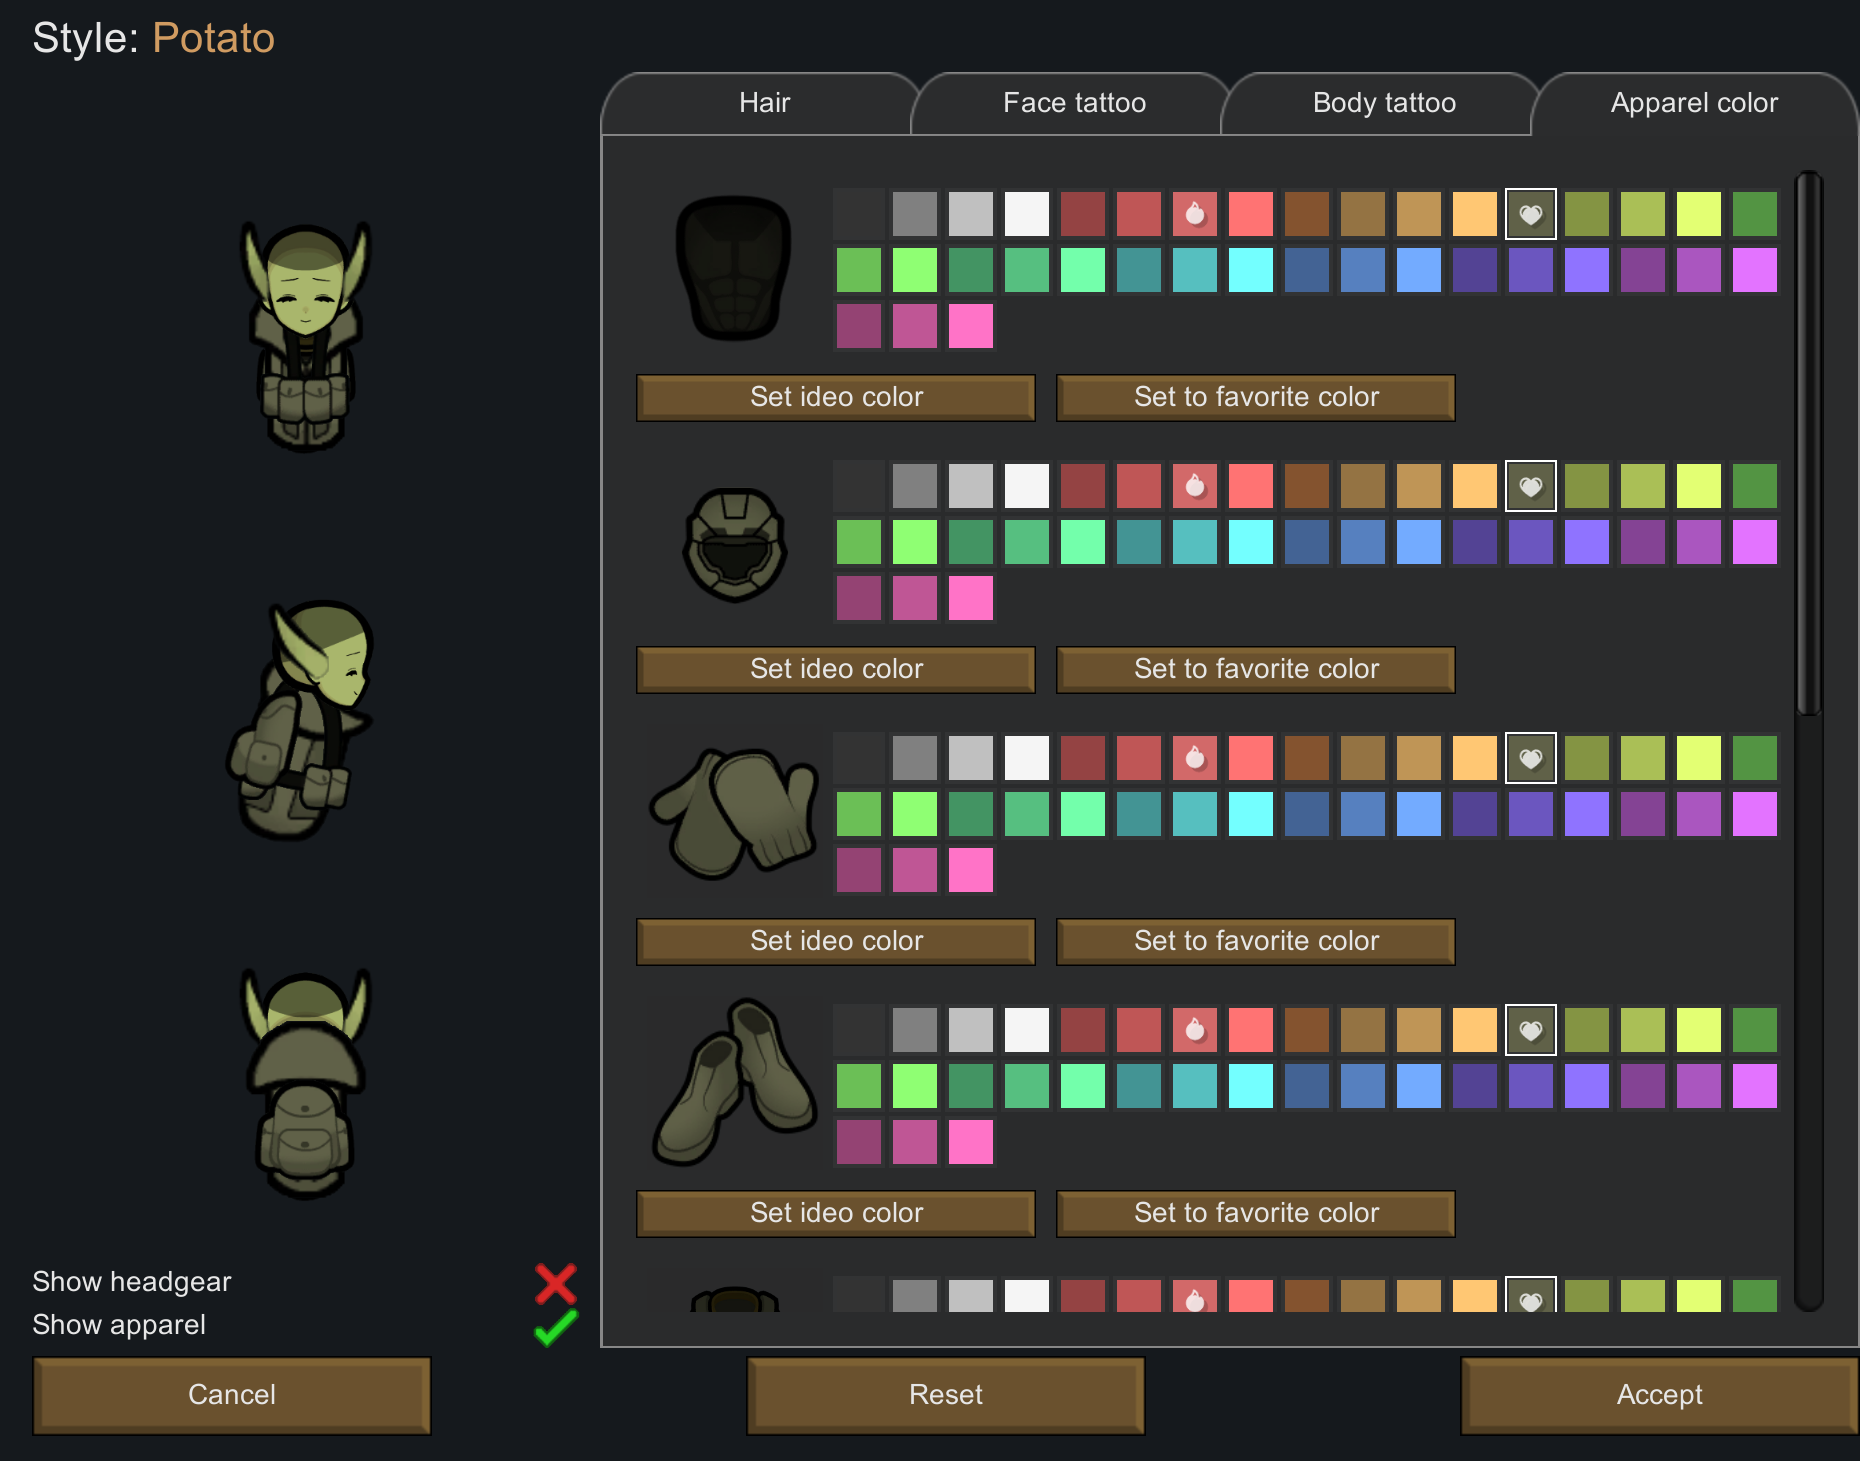
Task: Pick magenta swatch at end of helmet second row
Action: [1755, 542]
